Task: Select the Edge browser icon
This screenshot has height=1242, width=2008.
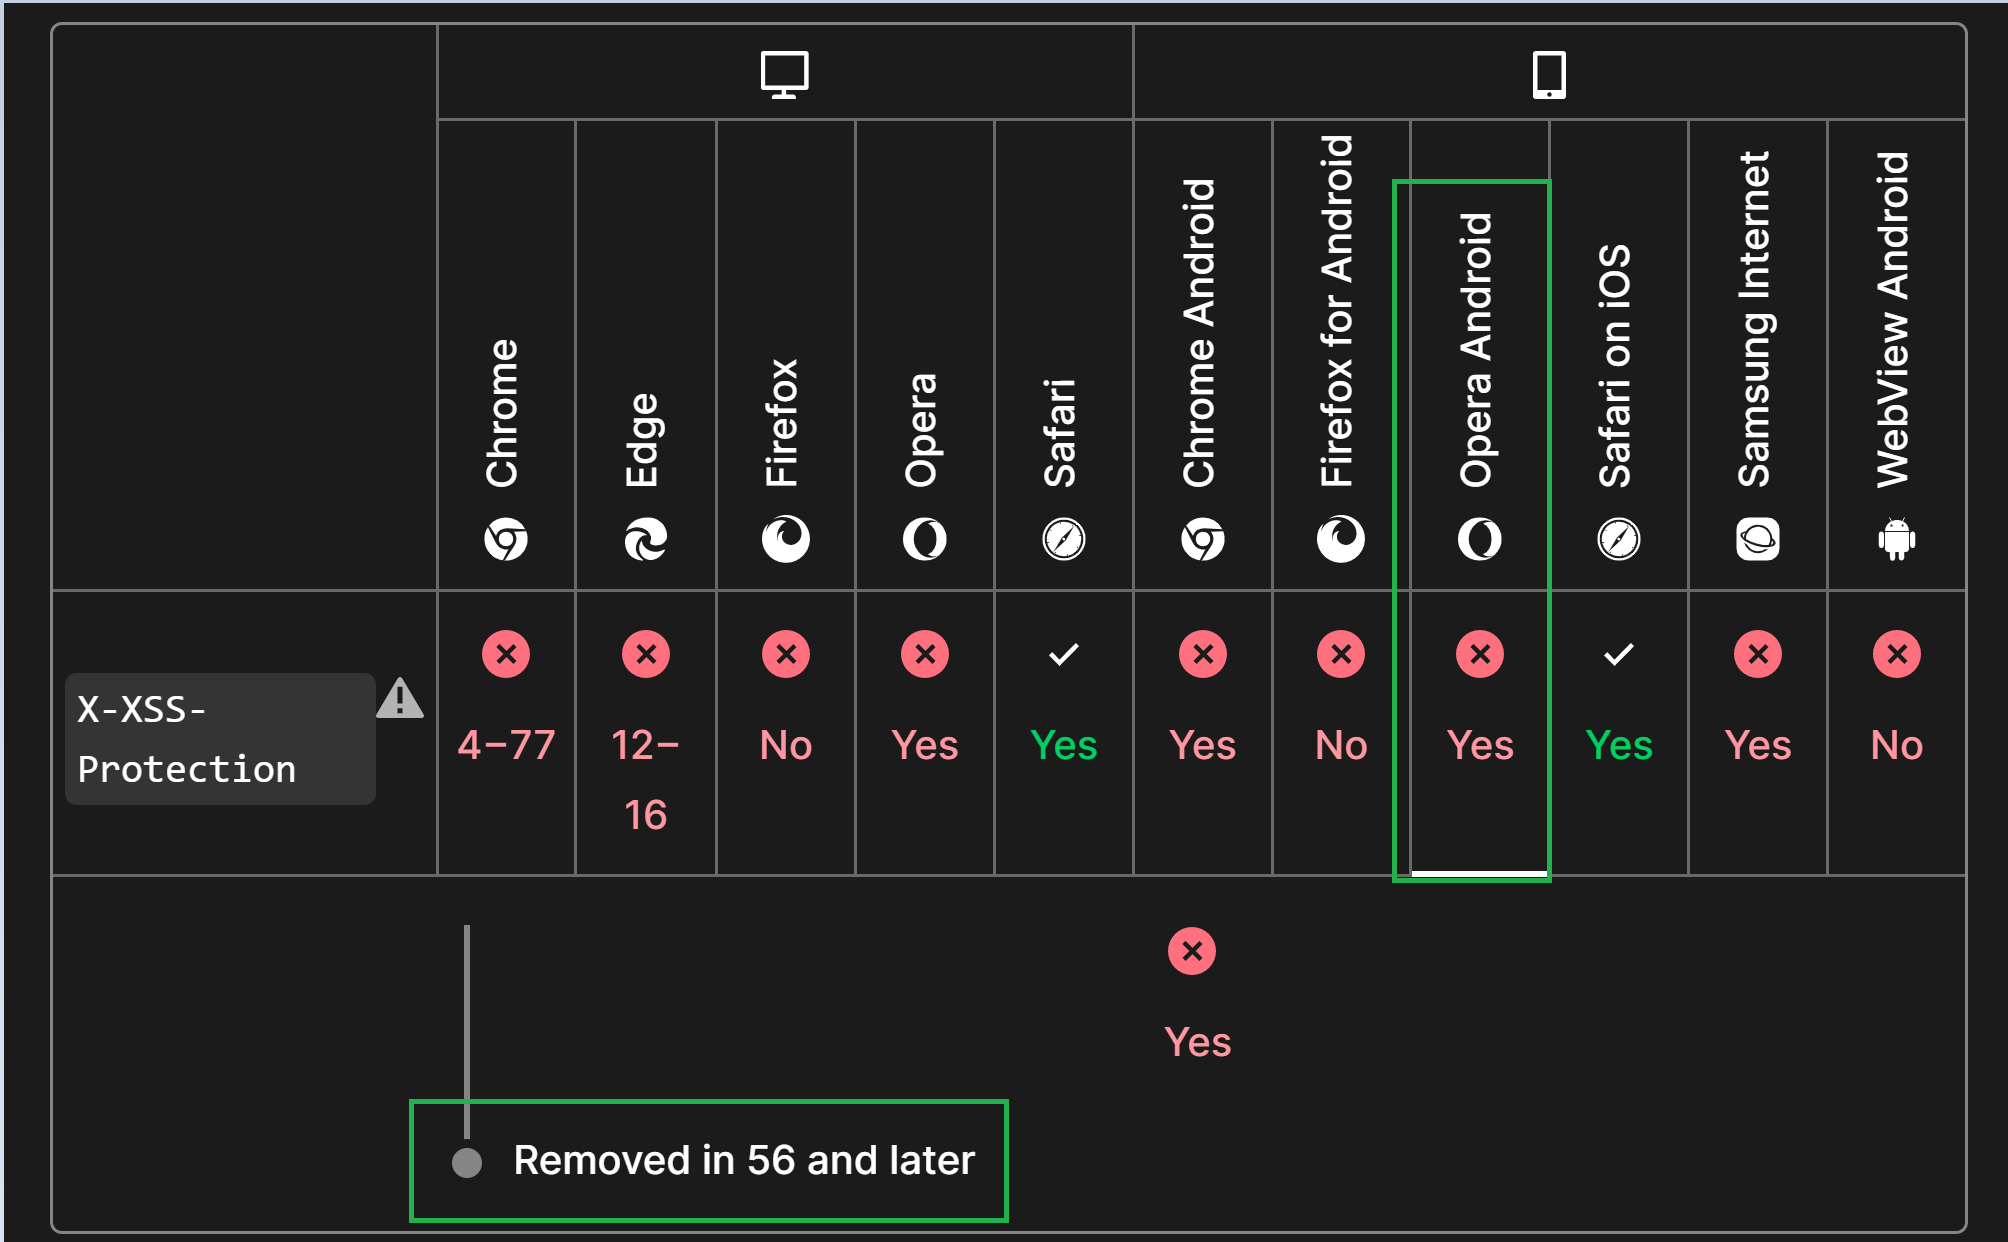Action: click(x=646, y=537)
